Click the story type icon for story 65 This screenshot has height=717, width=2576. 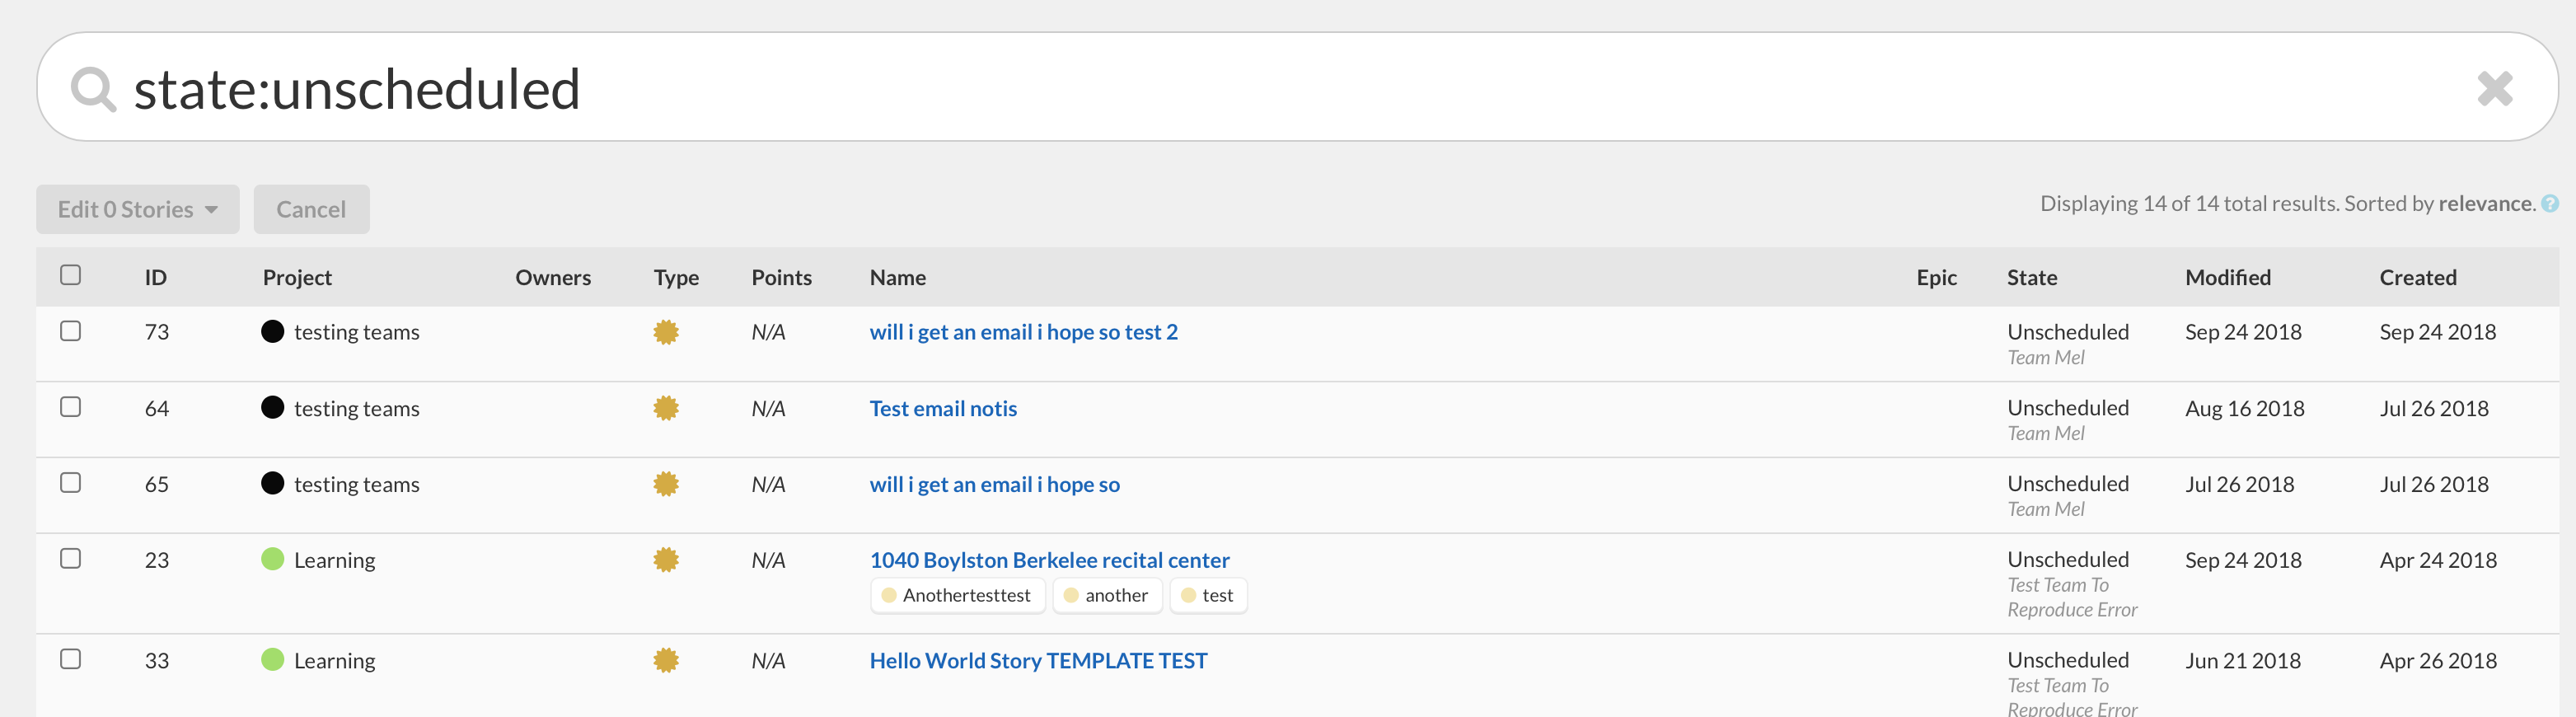[666, 484]
